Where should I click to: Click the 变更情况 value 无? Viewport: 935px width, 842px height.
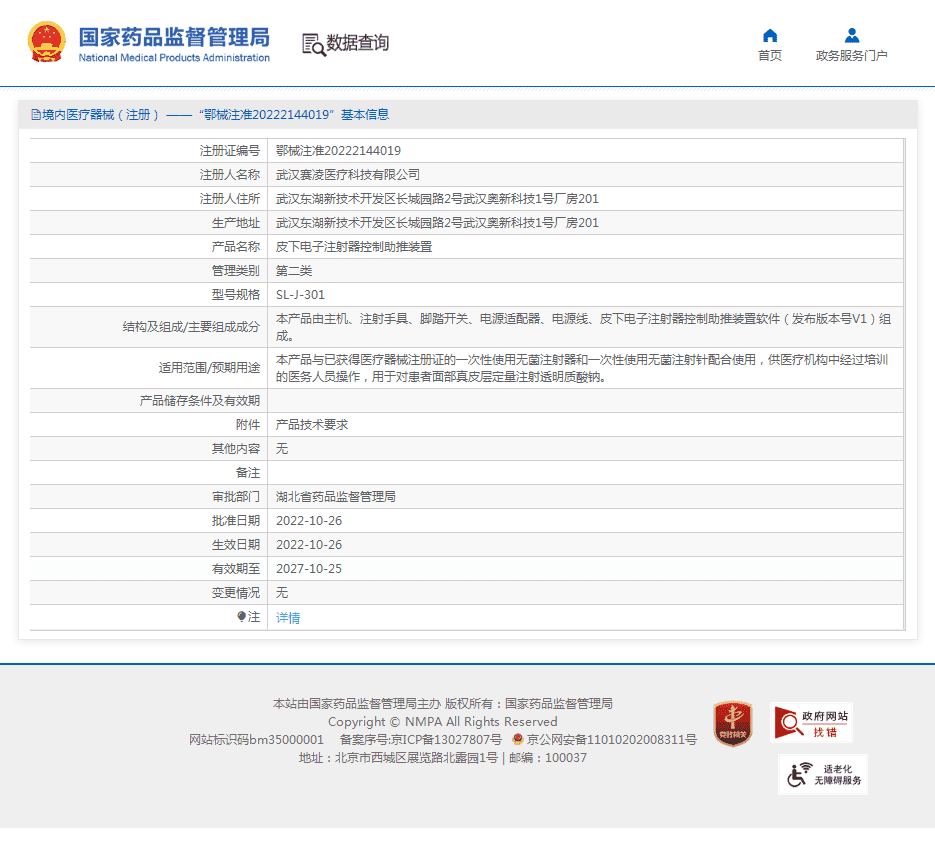(282, 593)
